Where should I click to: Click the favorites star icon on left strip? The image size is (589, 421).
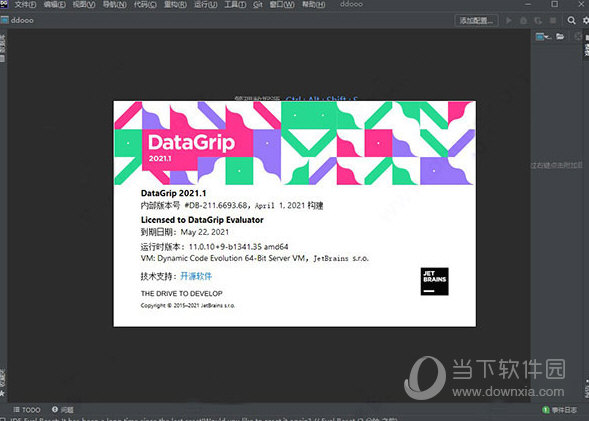click(x=2, y=393)
